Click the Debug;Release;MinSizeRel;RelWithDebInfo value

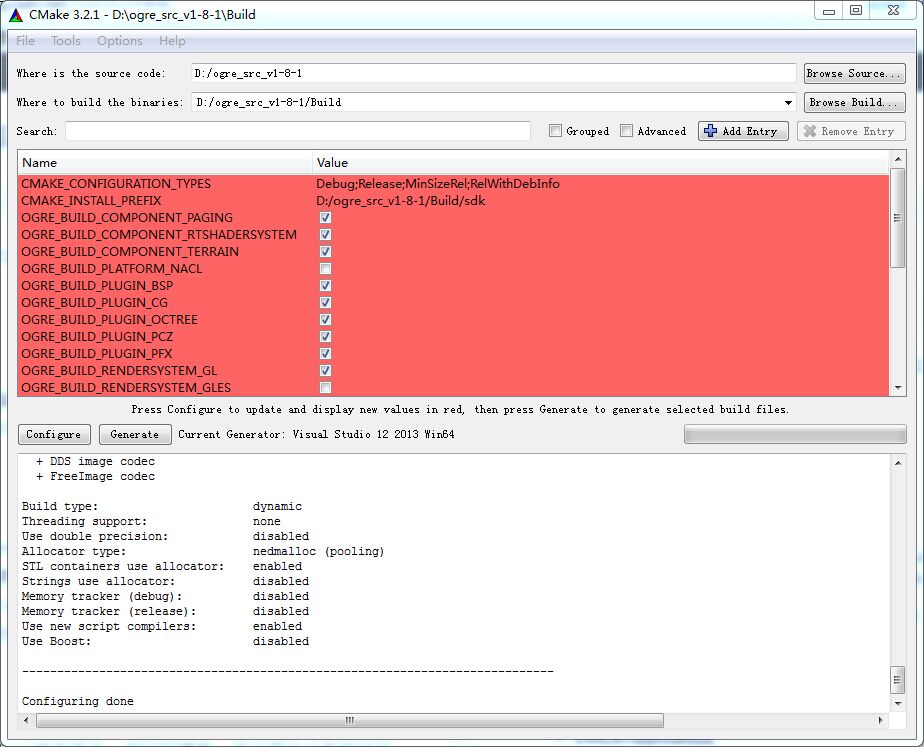tap(438, 184)
